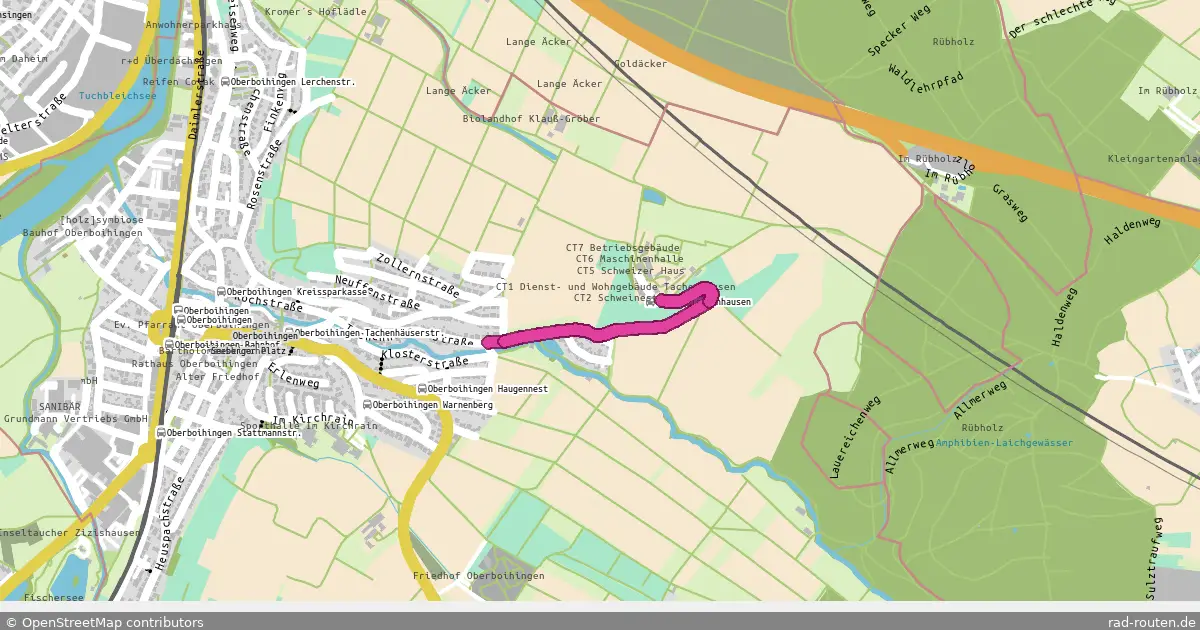Select the Oberboihingen Kreissparkasse bus stop icon
The image size is (1200, 630).
[x=221, y=292]
